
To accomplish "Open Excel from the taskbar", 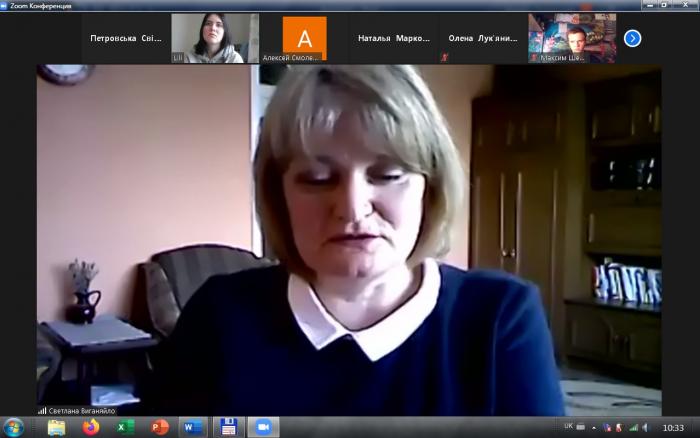I will 125,427.
